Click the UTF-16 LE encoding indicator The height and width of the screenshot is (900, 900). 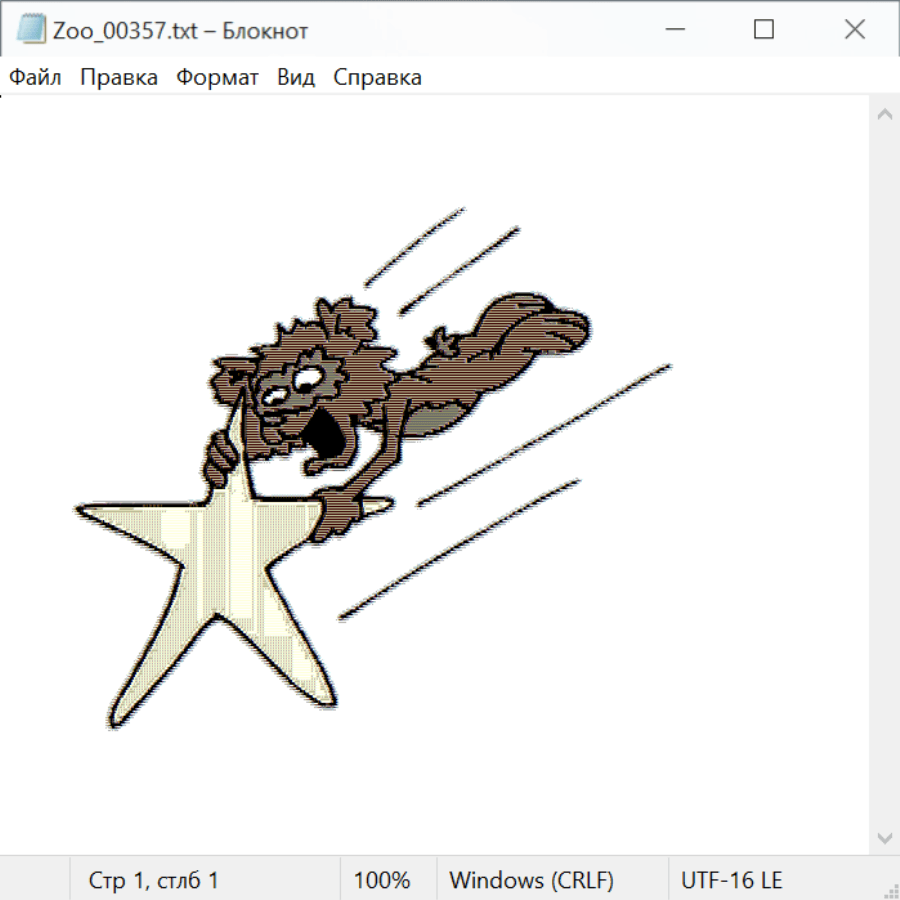tap(731, 880)
